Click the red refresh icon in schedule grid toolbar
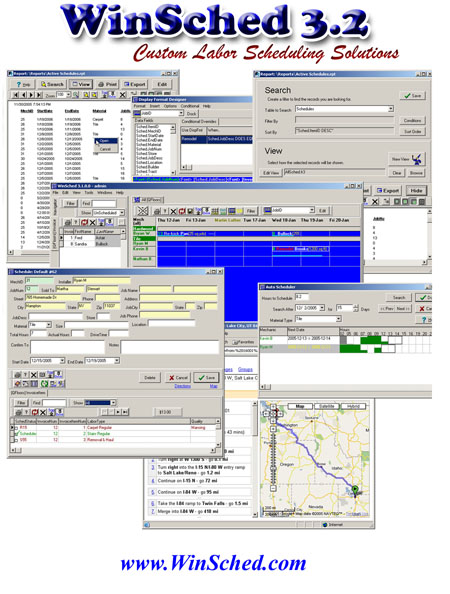This screenshot has height=594, width=450. pos(182,211)
